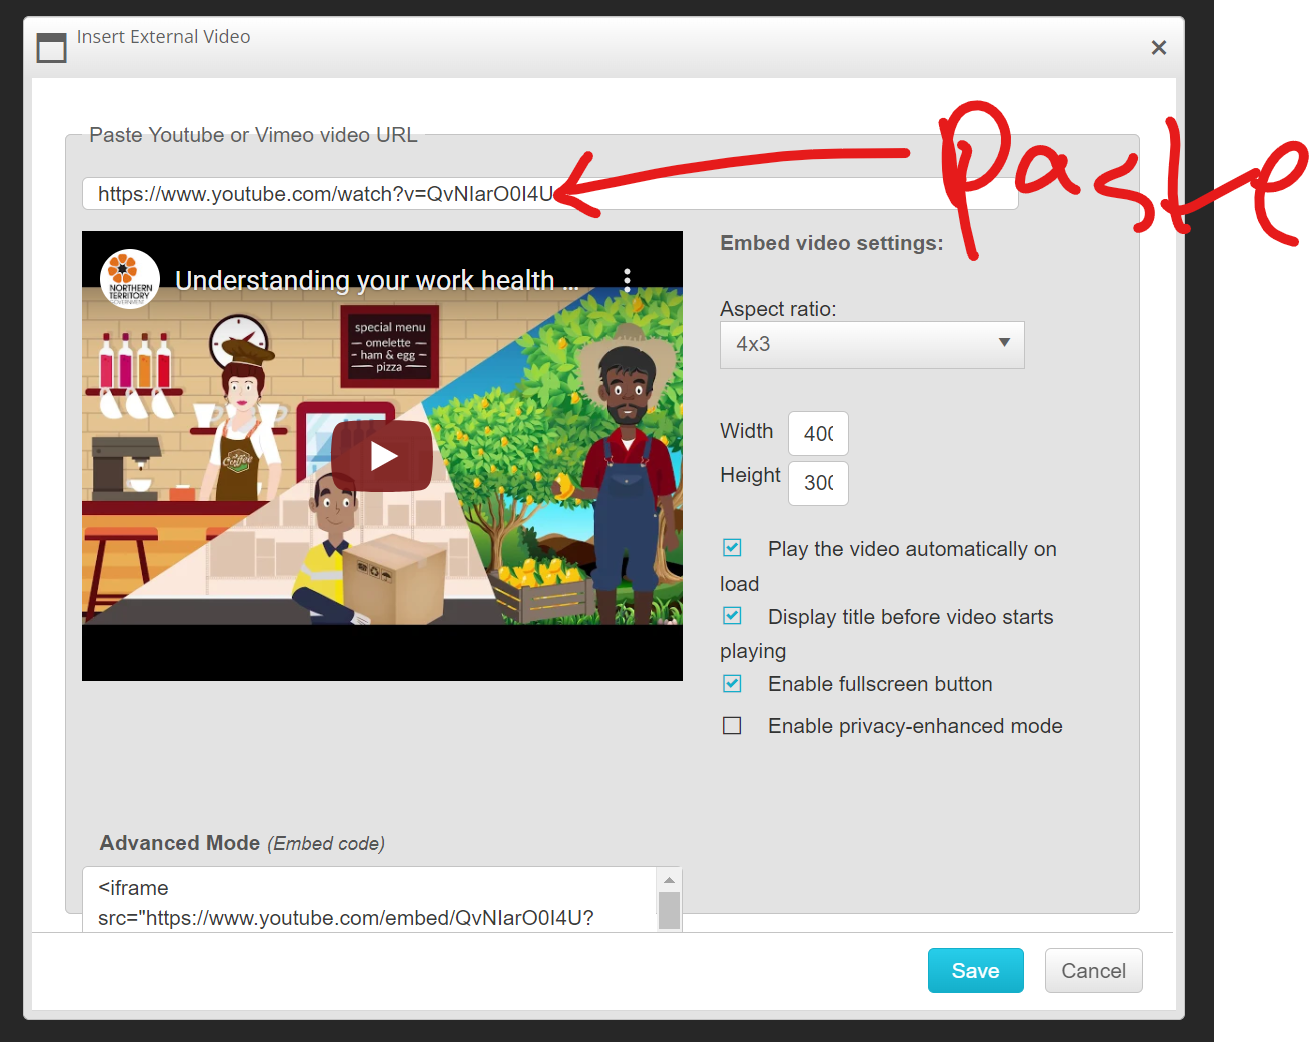The width and height of the screenshot is (1311, 1042).
Task: Click the 'Paste Youtube or Vimeo video URL' legend
Action: click(x=253, y=135)
